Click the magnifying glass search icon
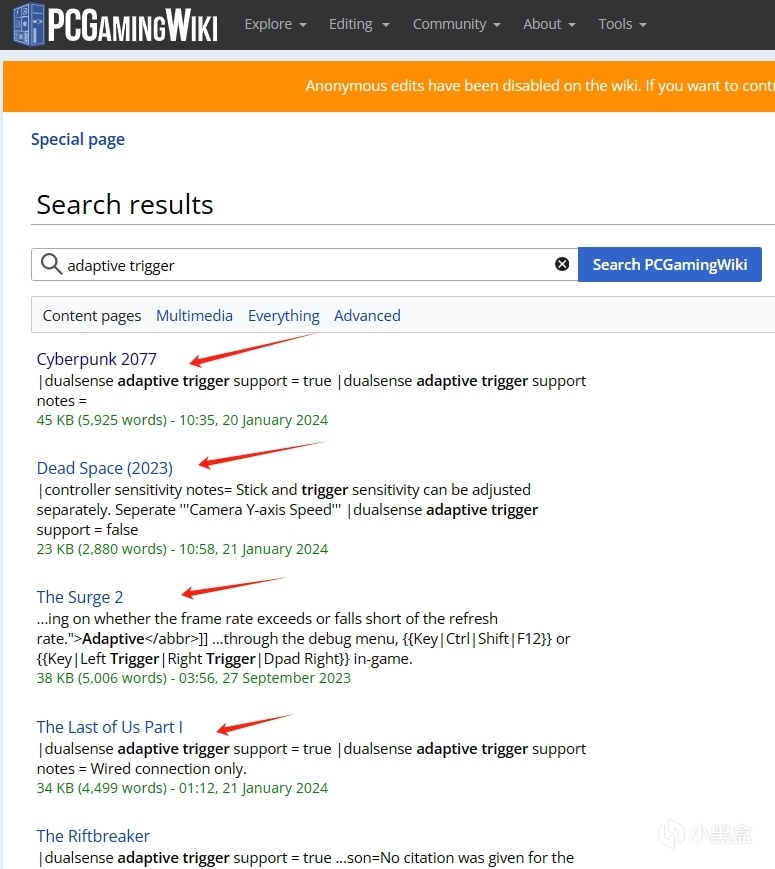The height and width of the screenshot is (869, 775). (51, 265)
